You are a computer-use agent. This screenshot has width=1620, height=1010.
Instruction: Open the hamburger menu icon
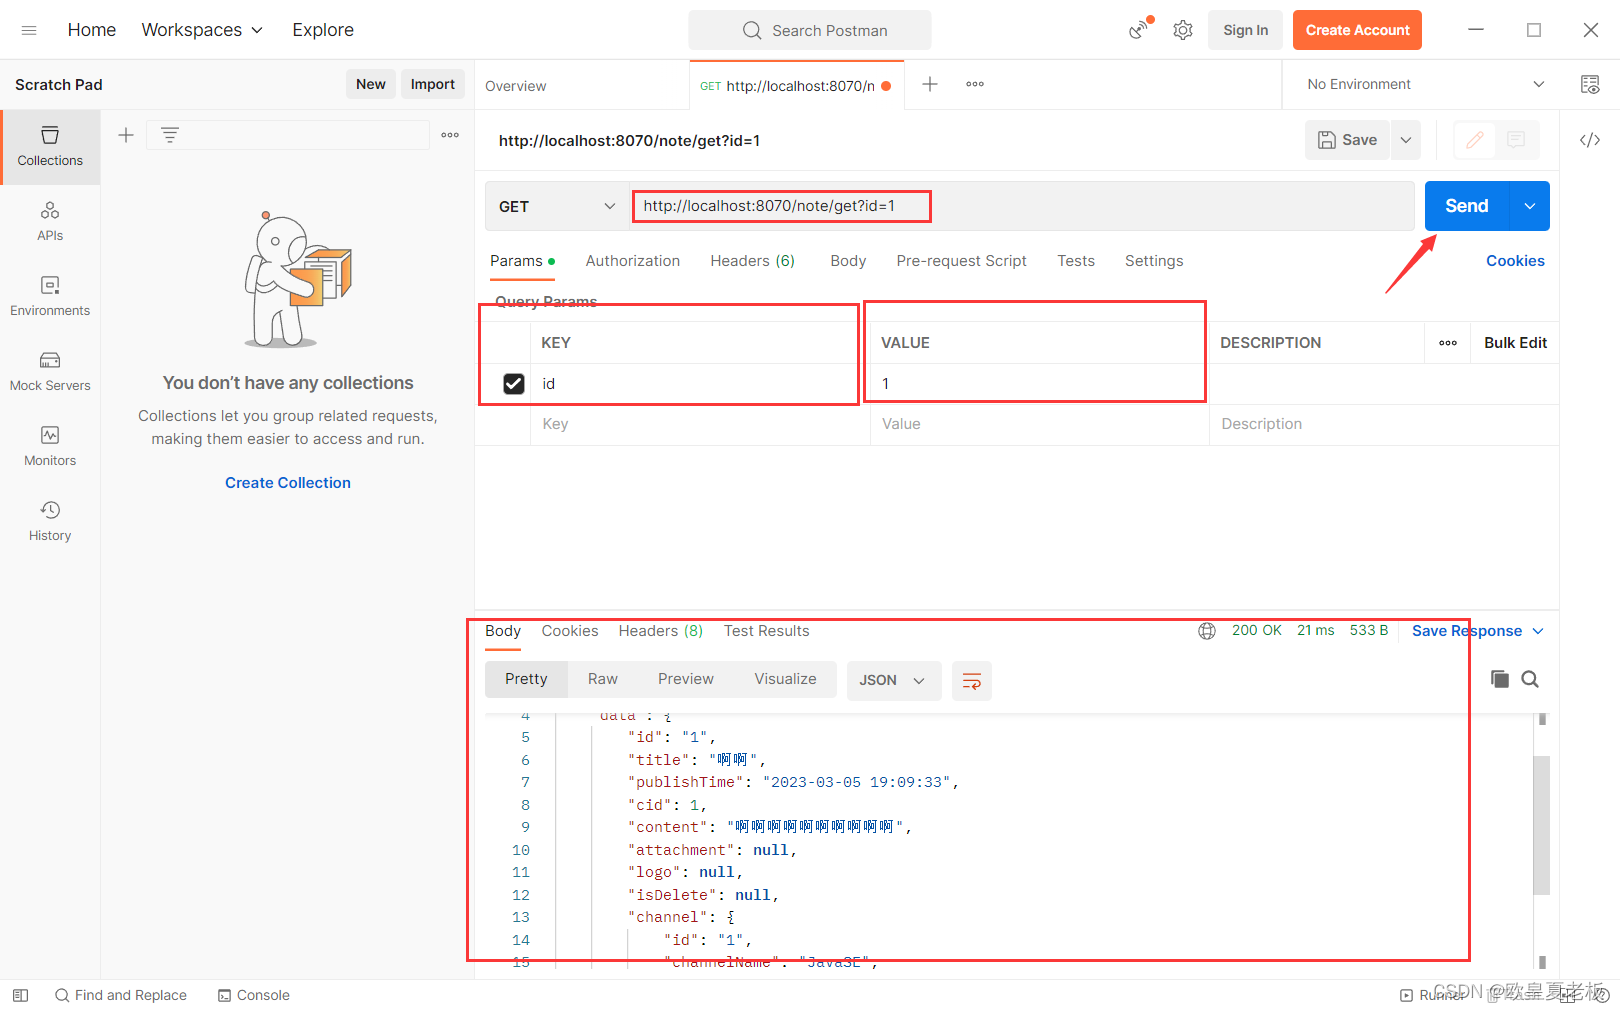[x=29, y=30]
